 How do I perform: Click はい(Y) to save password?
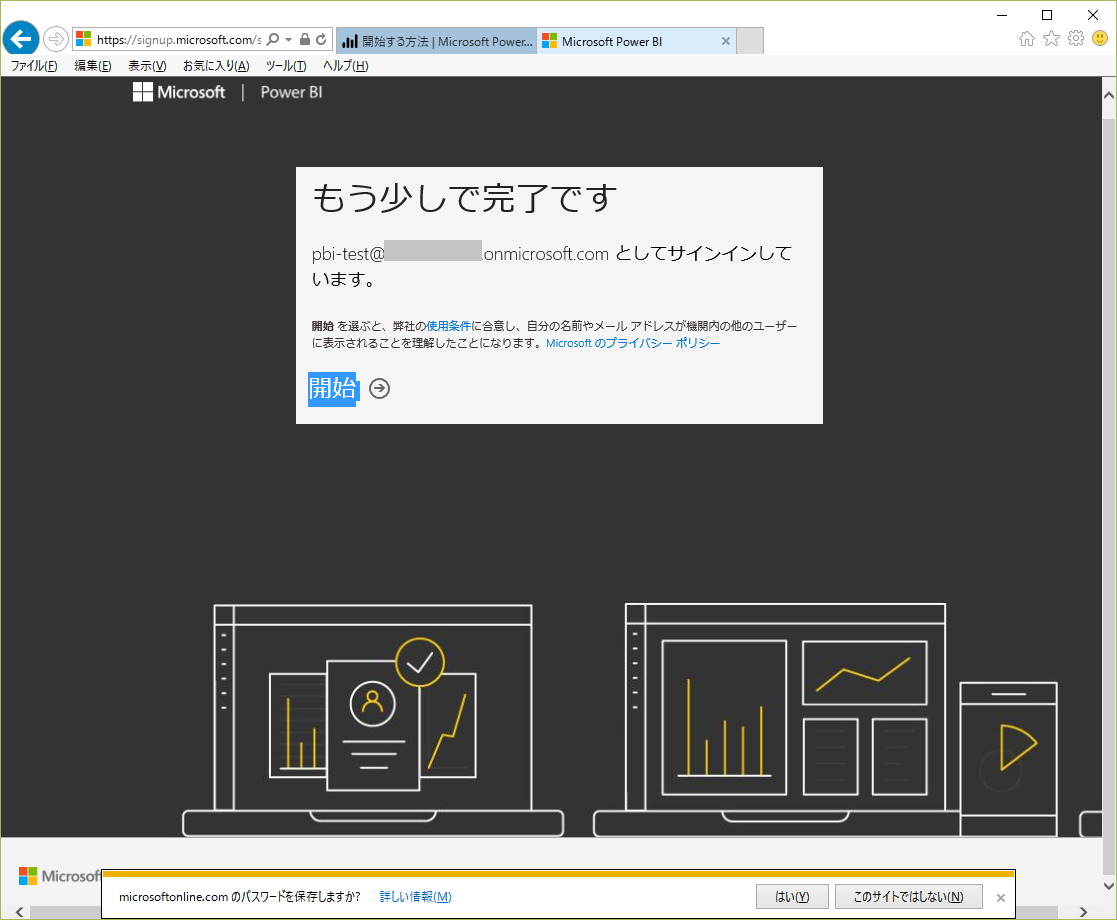(792, 896)
